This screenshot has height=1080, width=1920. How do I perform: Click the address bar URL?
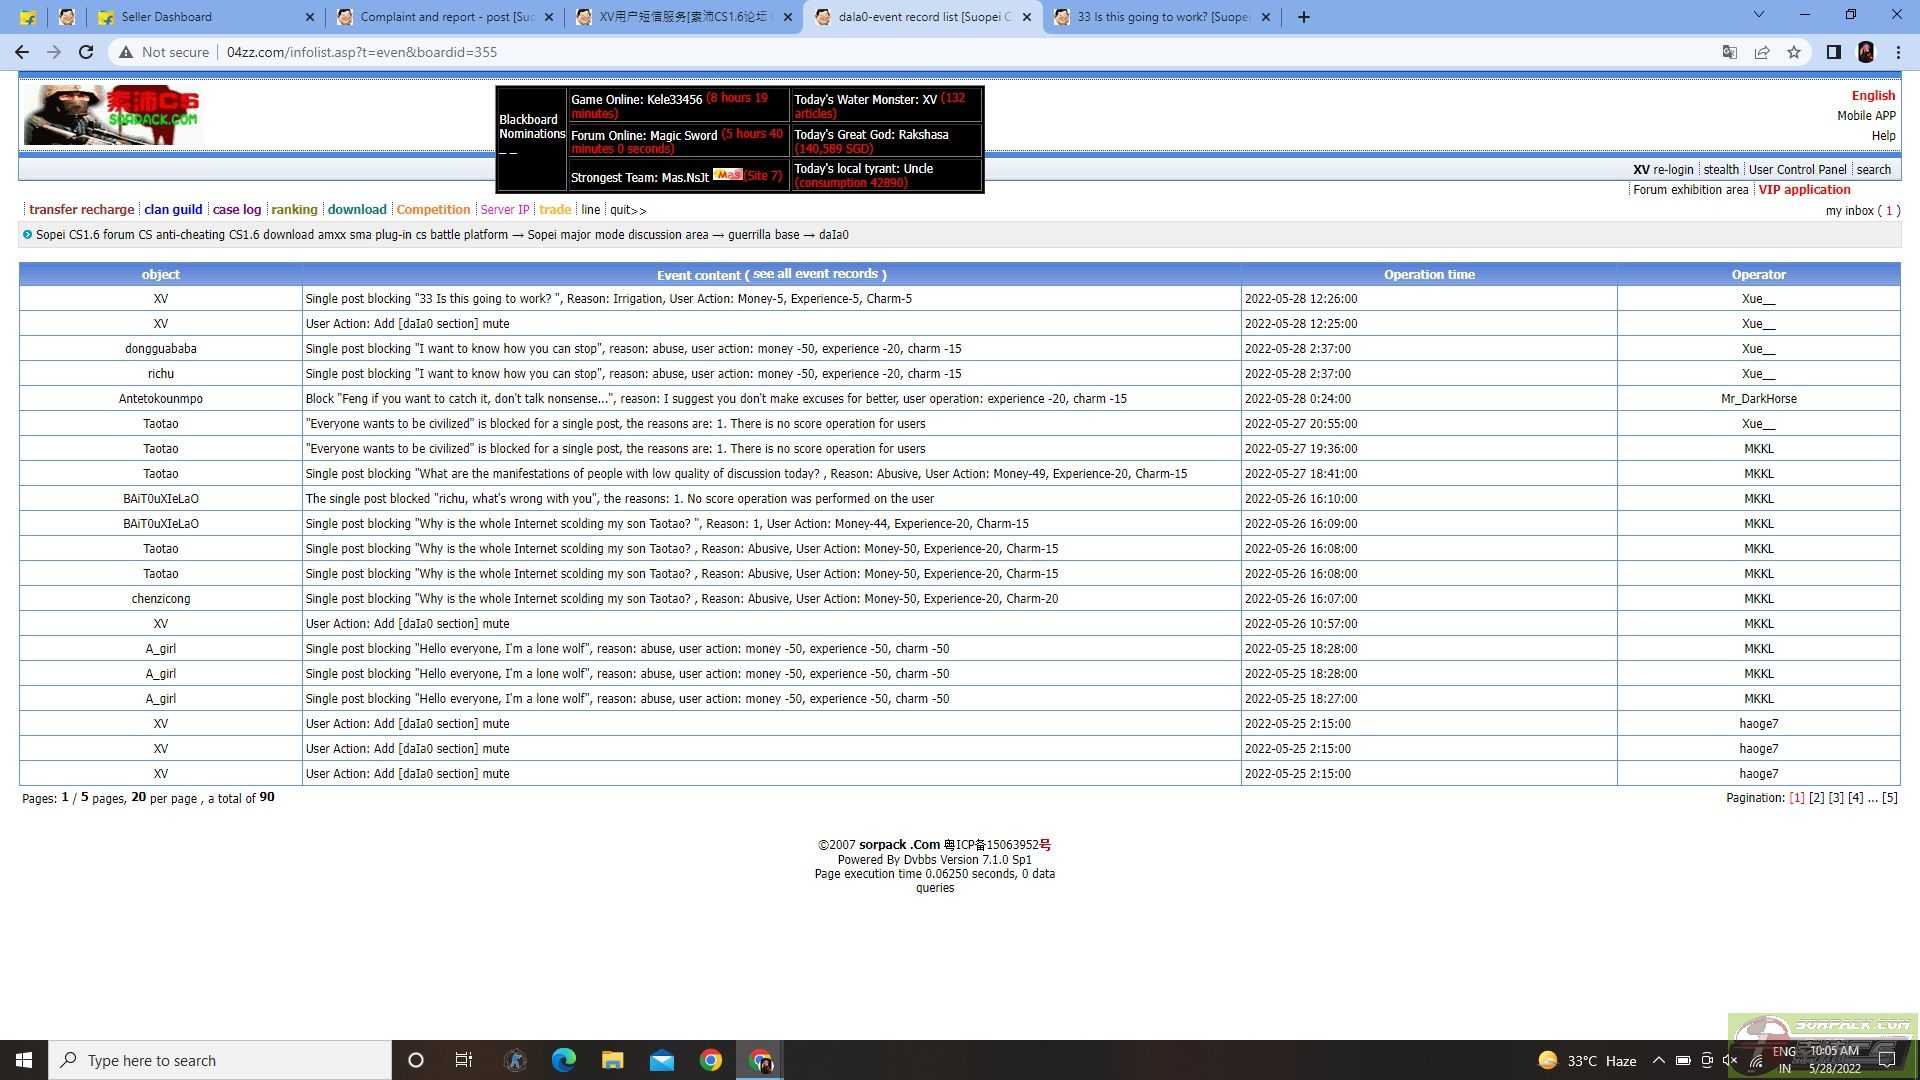pos(362,52)
